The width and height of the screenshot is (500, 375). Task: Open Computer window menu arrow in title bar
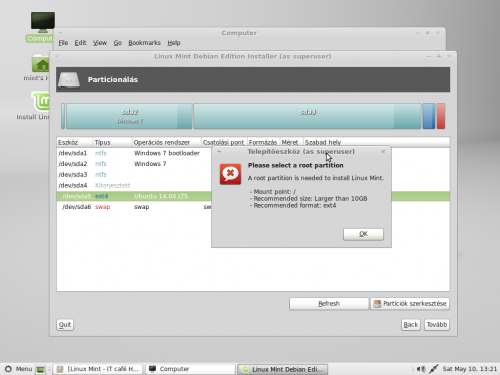pyautogui.click(x=60, y=33)
